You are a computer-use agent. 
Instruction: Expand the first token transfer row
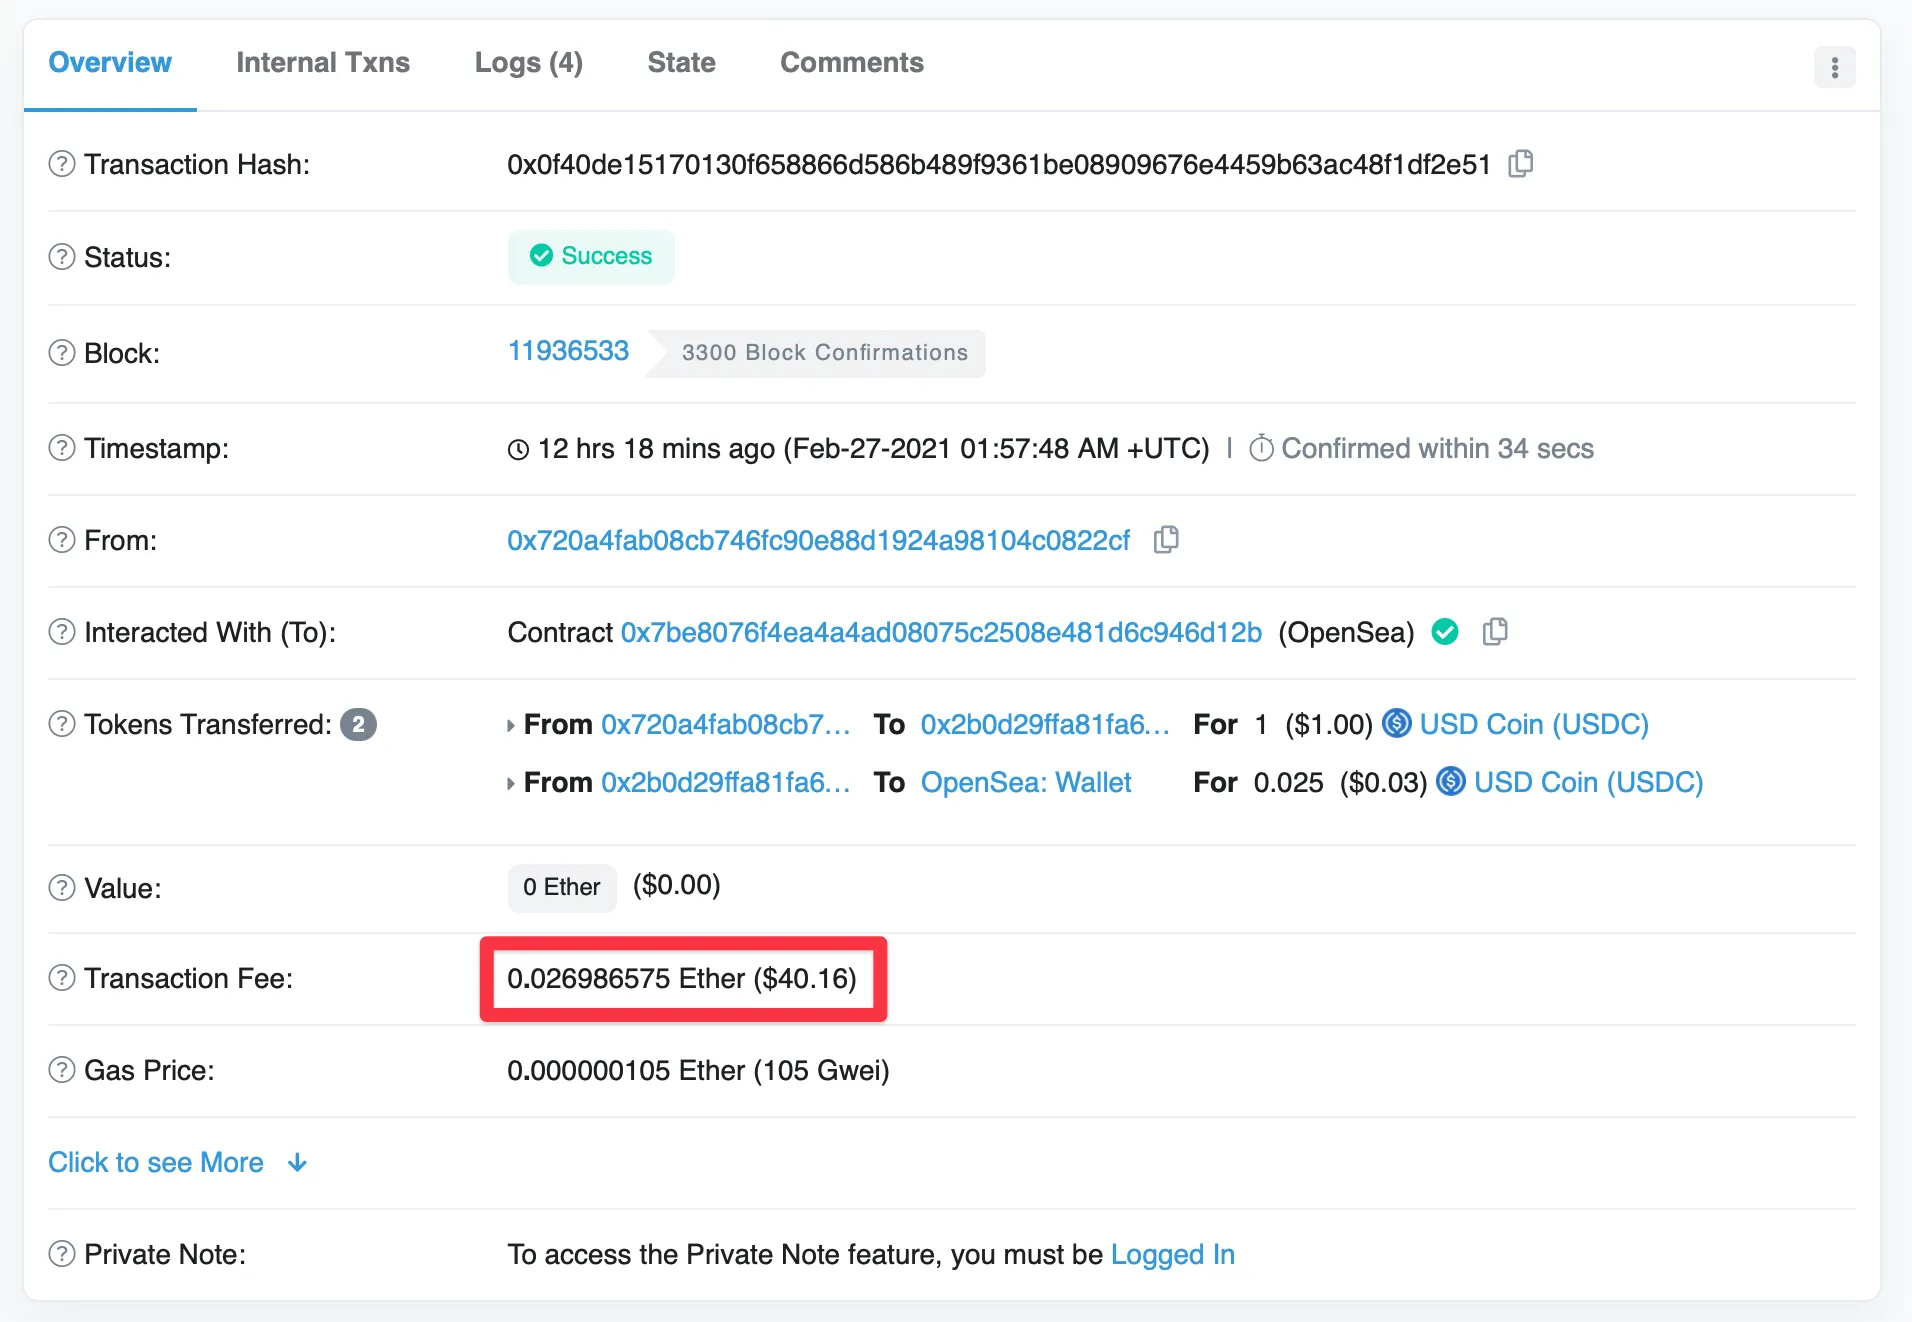[511, 724]
